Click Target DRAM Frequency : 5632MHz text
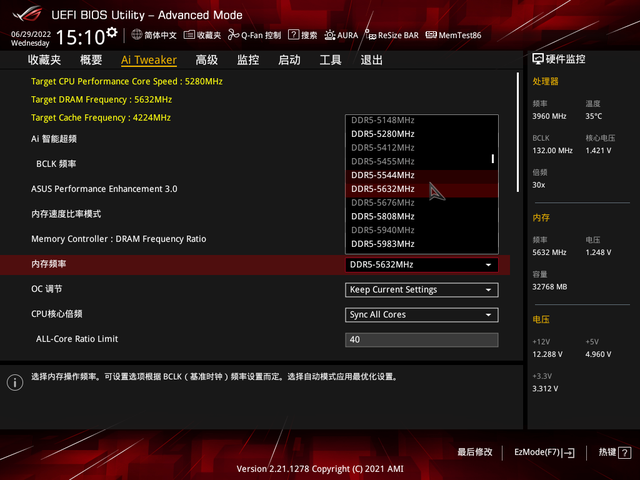 pos(101,100)
